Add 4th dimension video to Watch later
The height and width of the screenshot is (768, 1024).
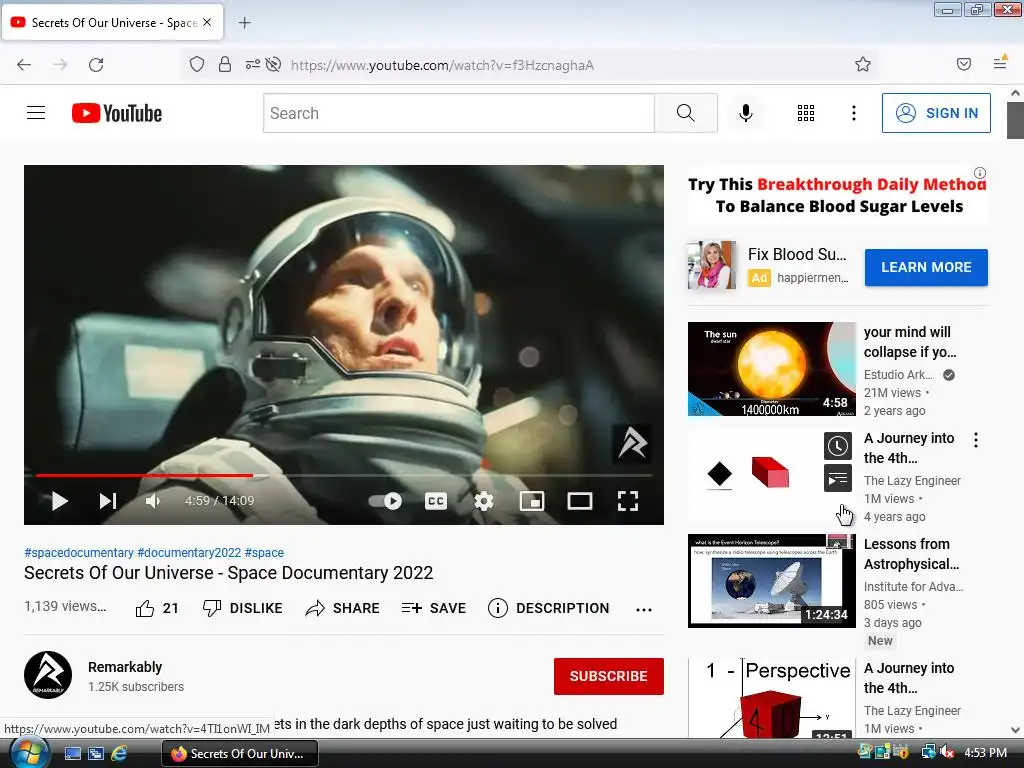tap(837, 446)
